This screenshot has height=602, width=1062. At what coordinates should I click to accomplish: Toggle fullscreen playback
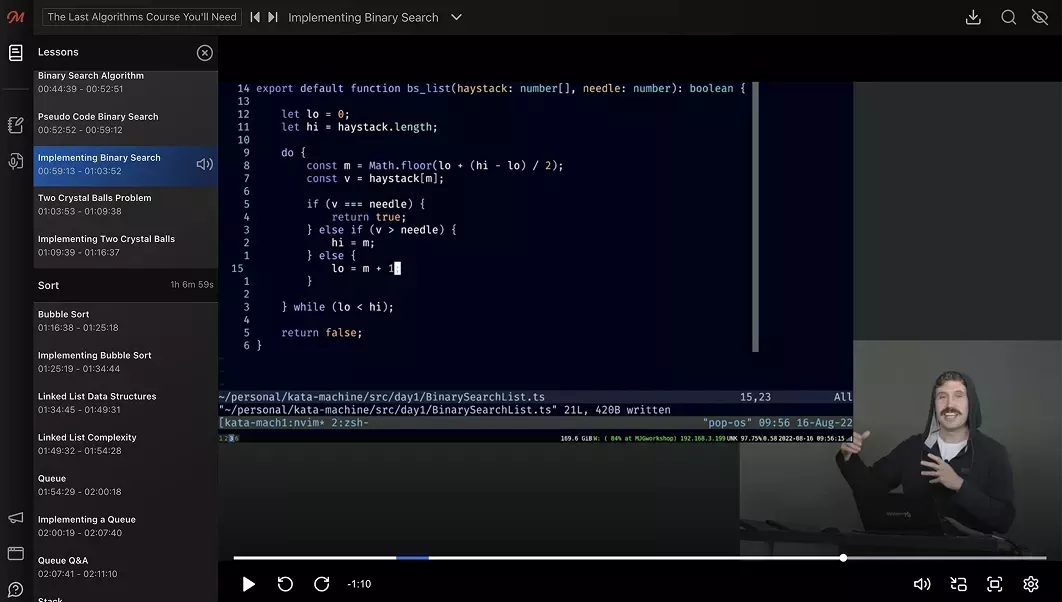pos(994,583)
